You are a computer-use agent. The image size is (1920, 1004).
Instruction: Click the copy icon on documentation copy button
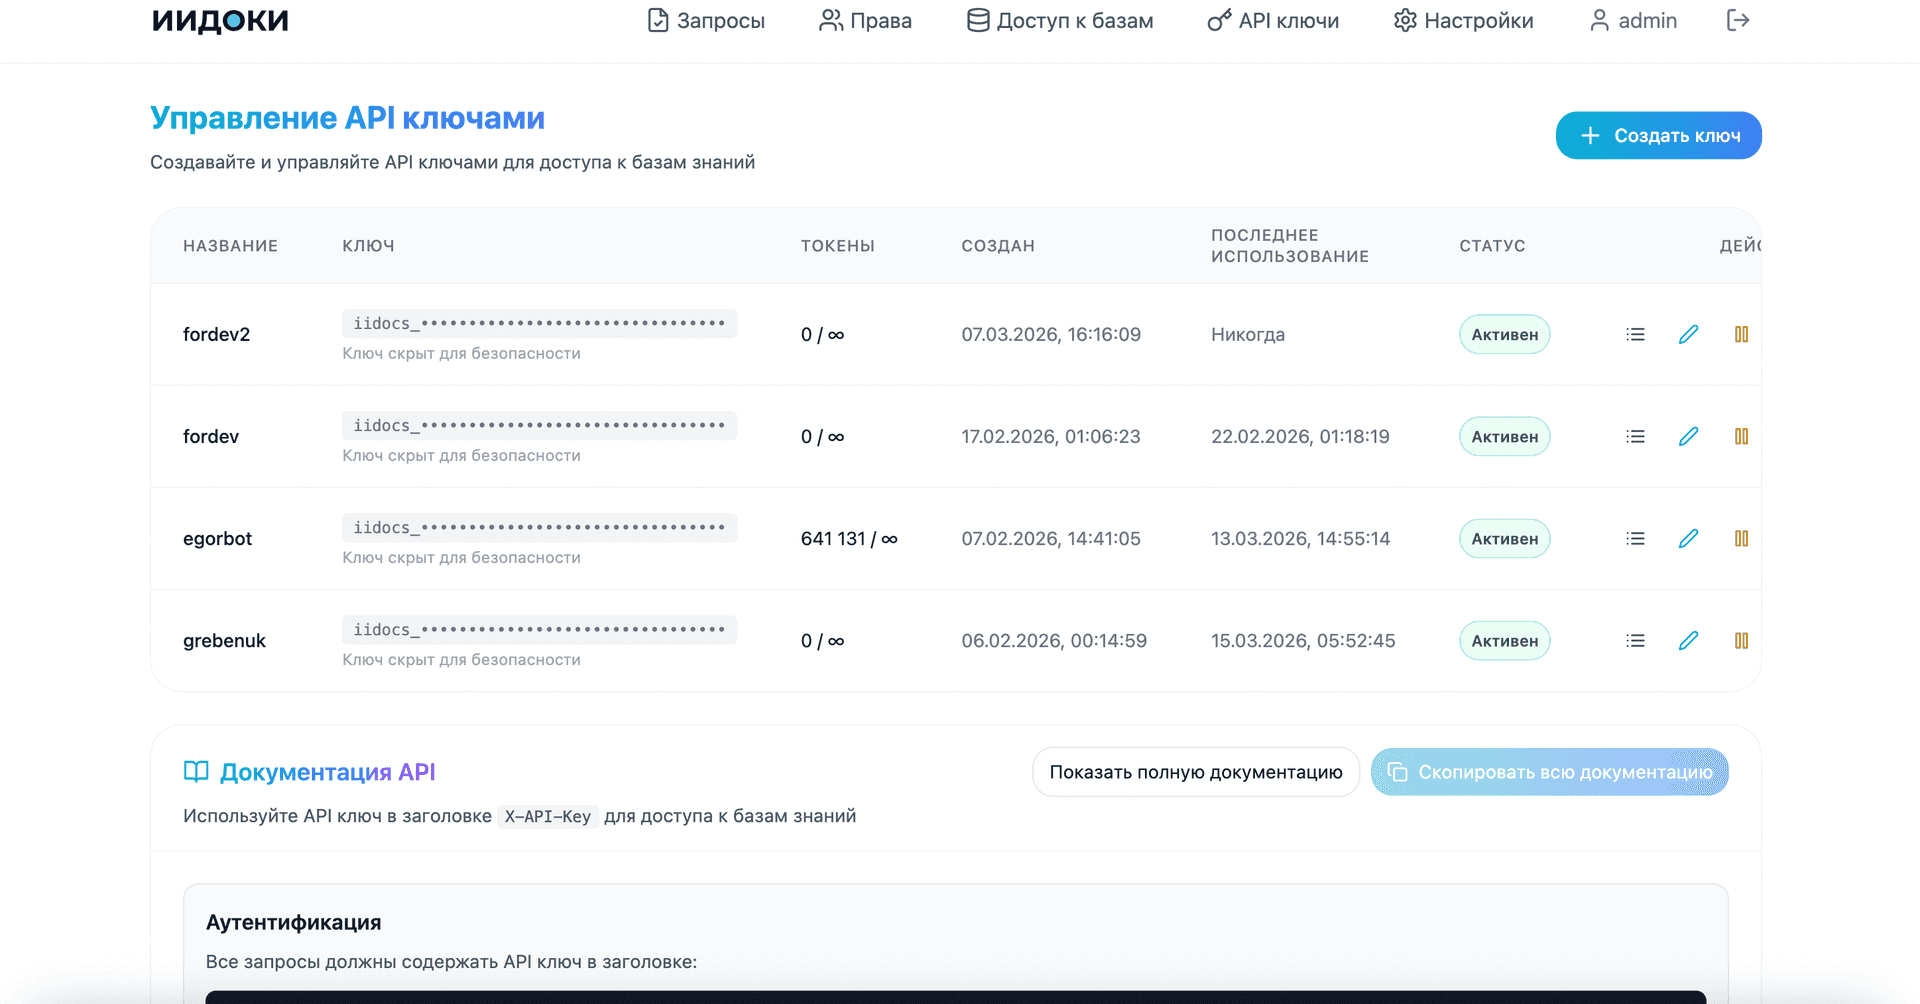(x=1397, y=771)
